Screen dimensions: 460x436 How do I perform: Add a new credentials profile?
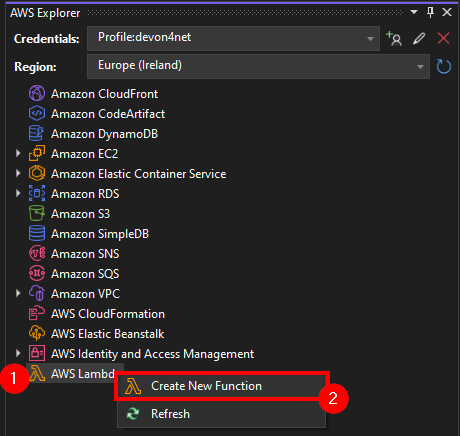[394, 38]
